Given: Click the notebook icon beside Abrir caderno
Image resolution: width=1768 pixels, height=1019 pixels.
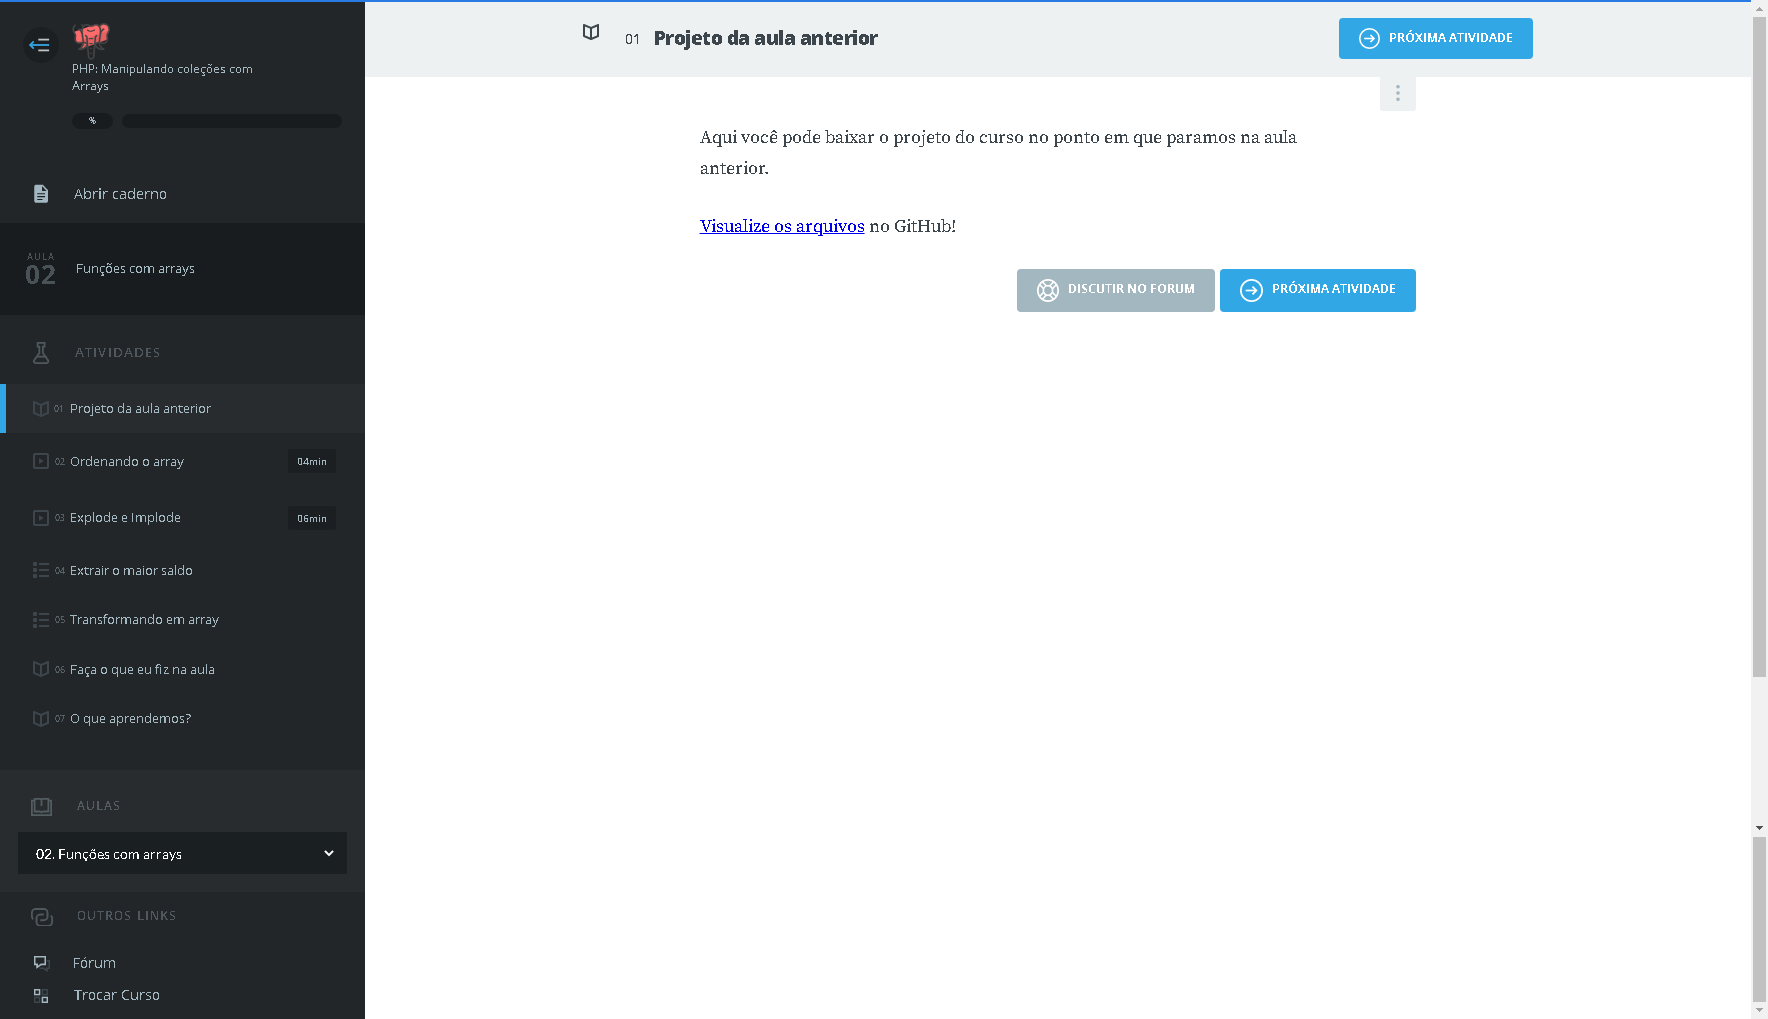Looking at the screenshot, I should pos(41,194).
